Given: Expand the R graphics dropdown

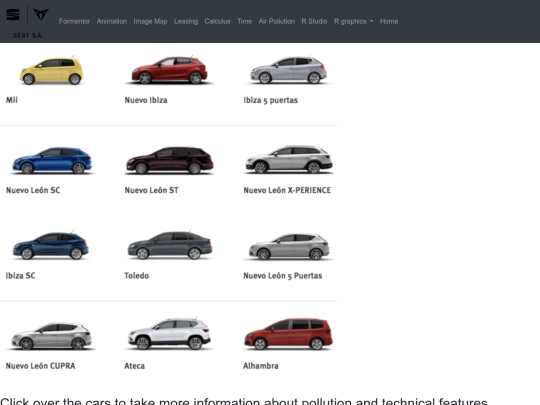Looking at the screenshot, I should point(354,21).
